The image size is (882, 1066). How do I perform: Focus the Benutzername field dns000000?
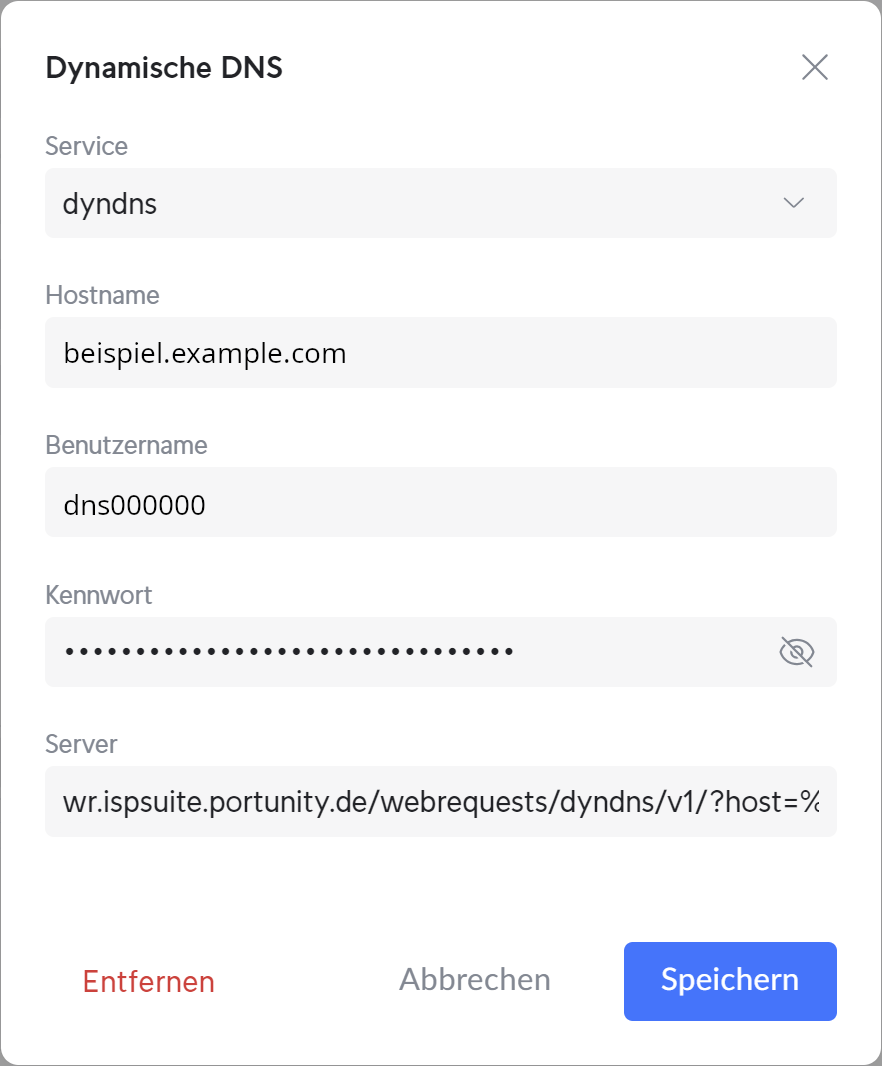pos(441,502)
